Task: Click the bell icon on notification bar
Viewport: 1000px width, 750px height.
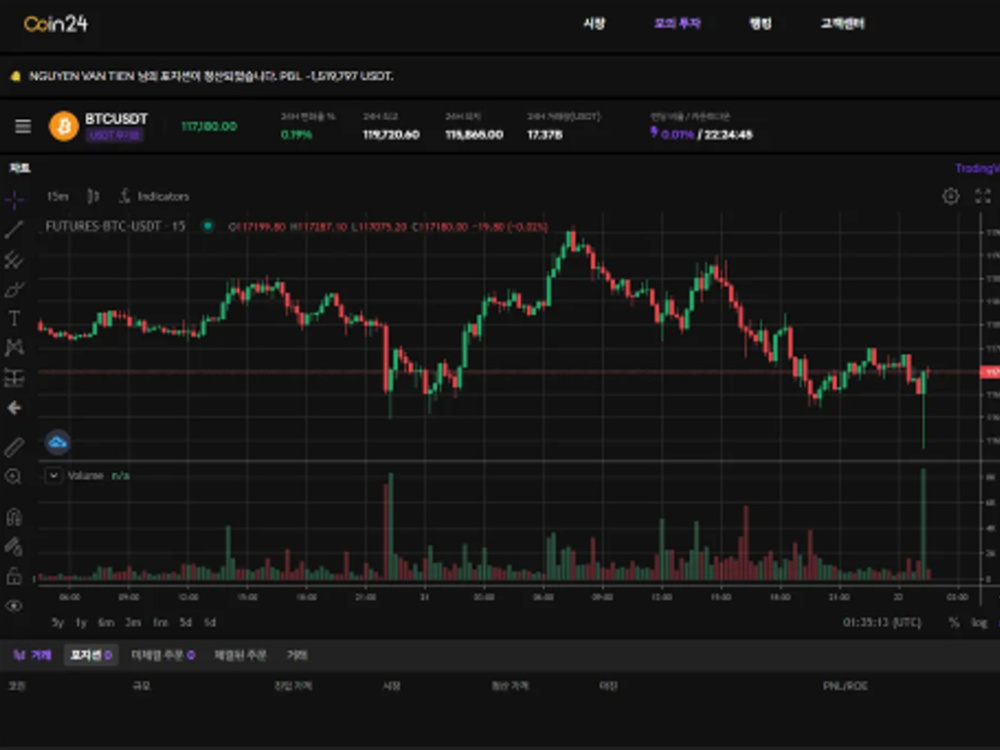Action: (15, 77)
